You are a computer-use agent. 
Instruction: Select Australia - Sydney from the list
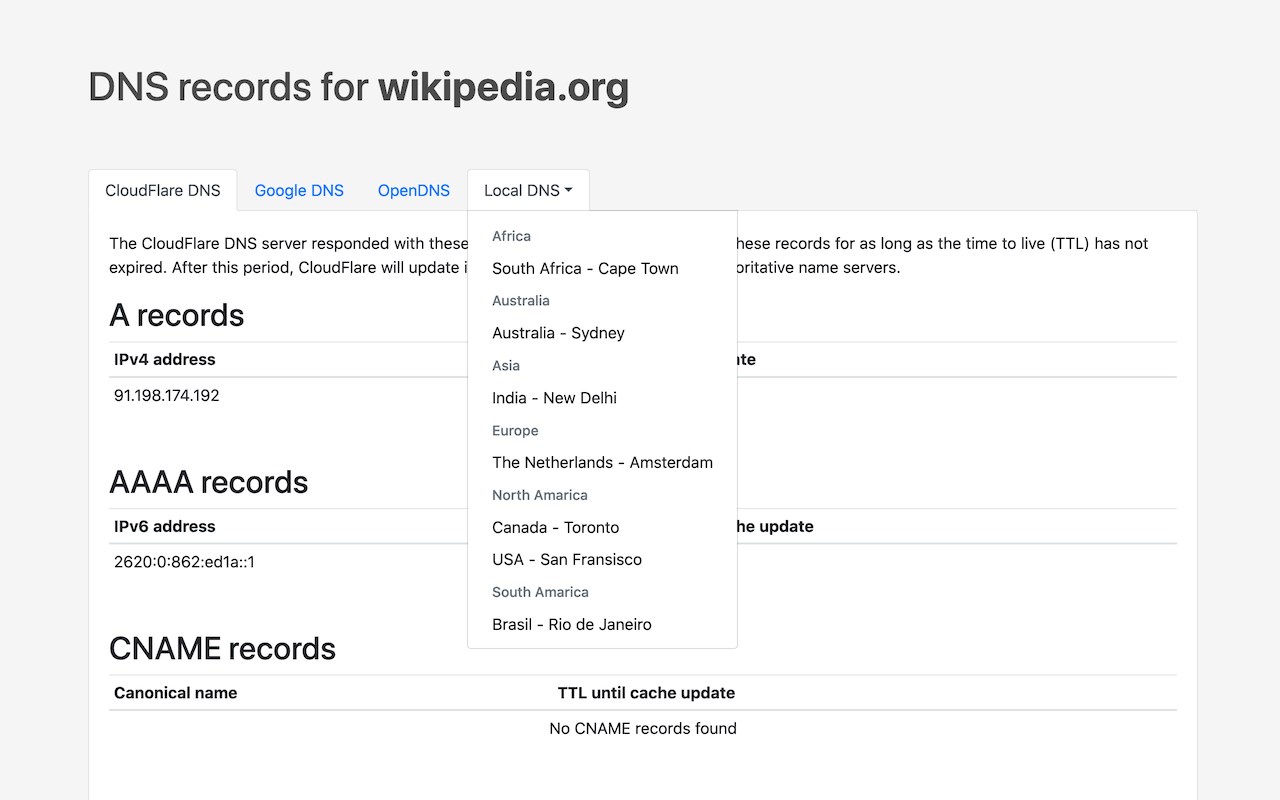click(558, 333)
